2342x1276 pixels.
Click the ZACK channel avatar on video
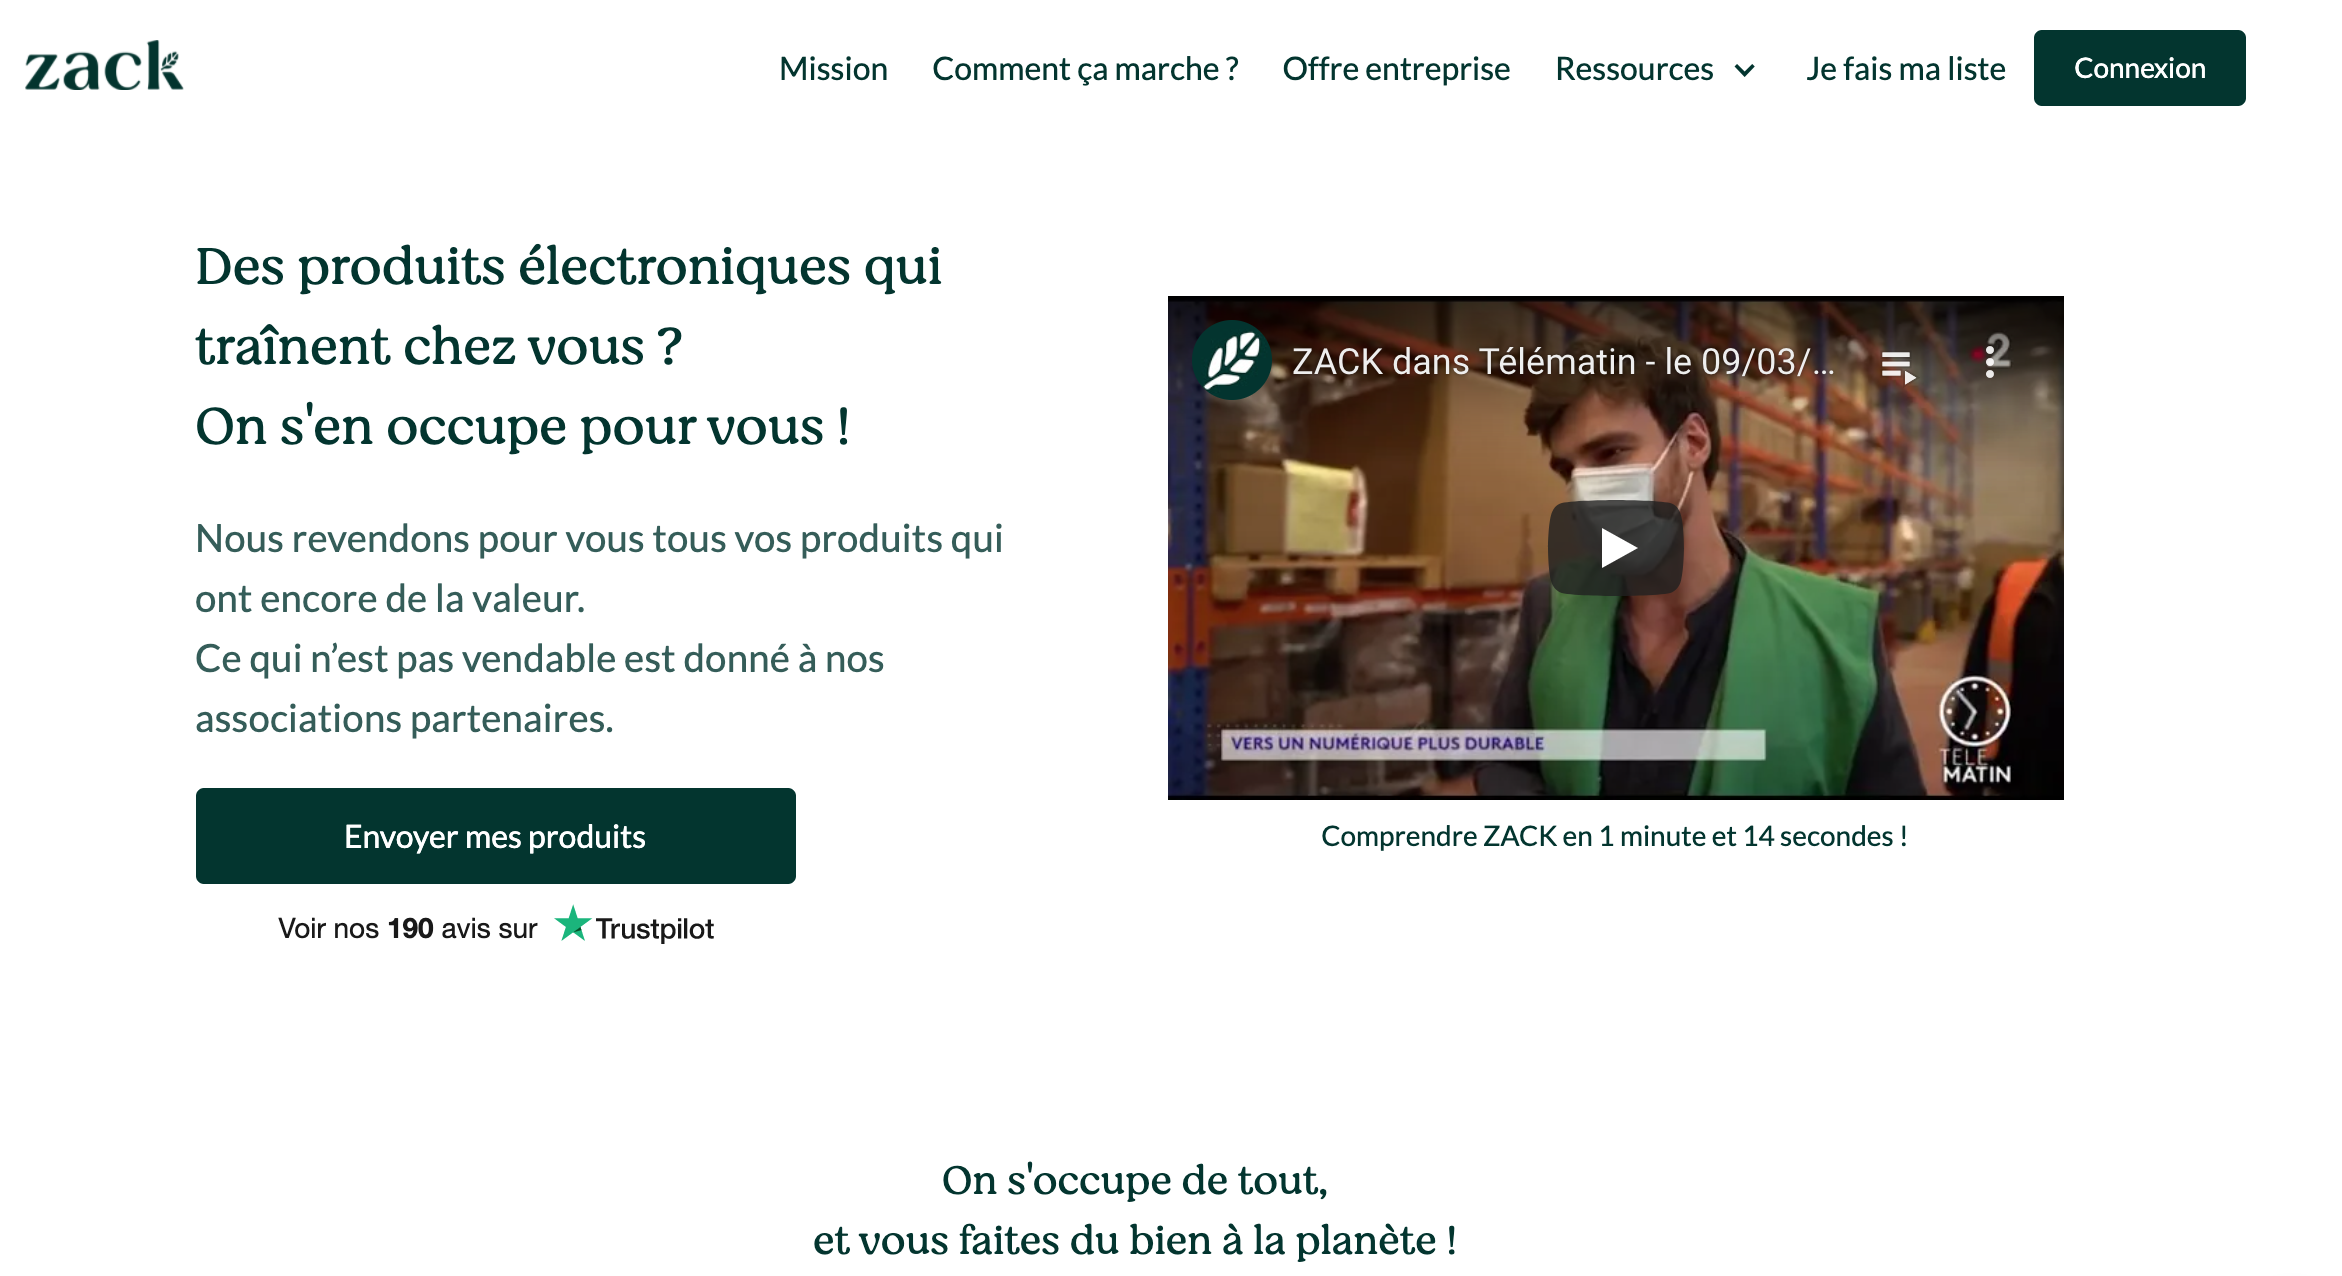[1232, 360]
